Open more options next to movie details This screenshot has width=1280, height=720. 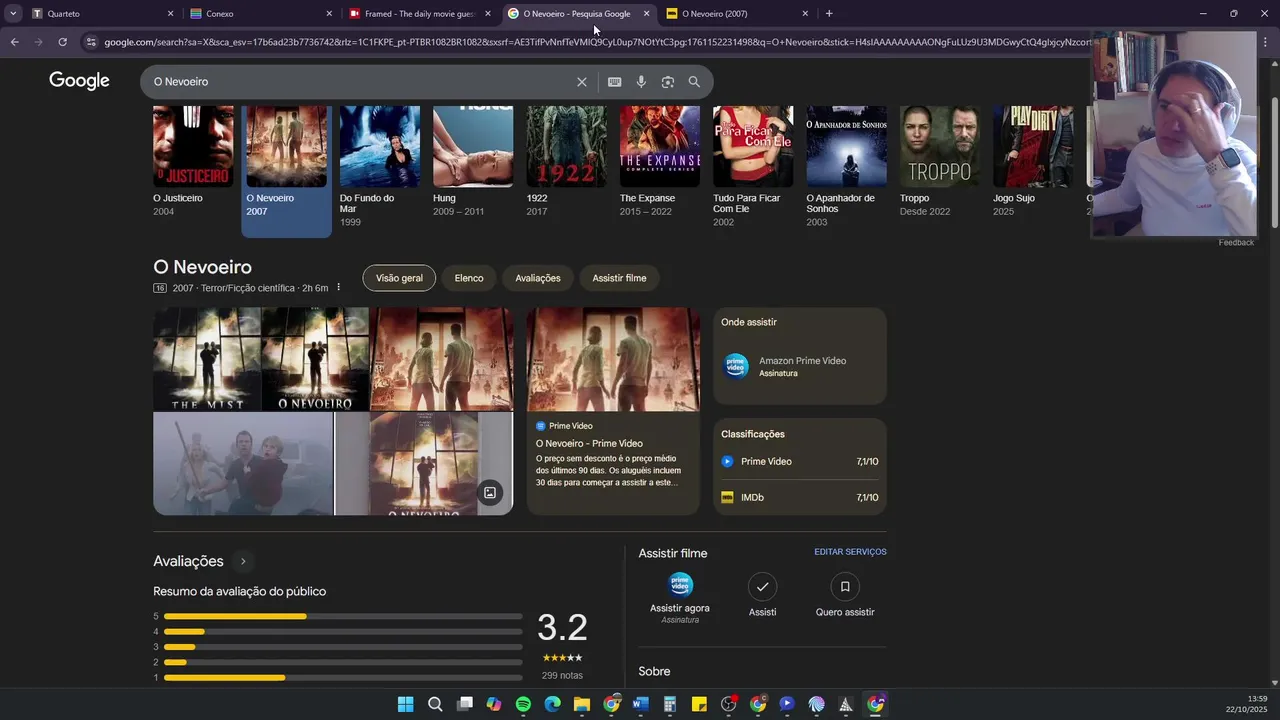coord(338,288)
